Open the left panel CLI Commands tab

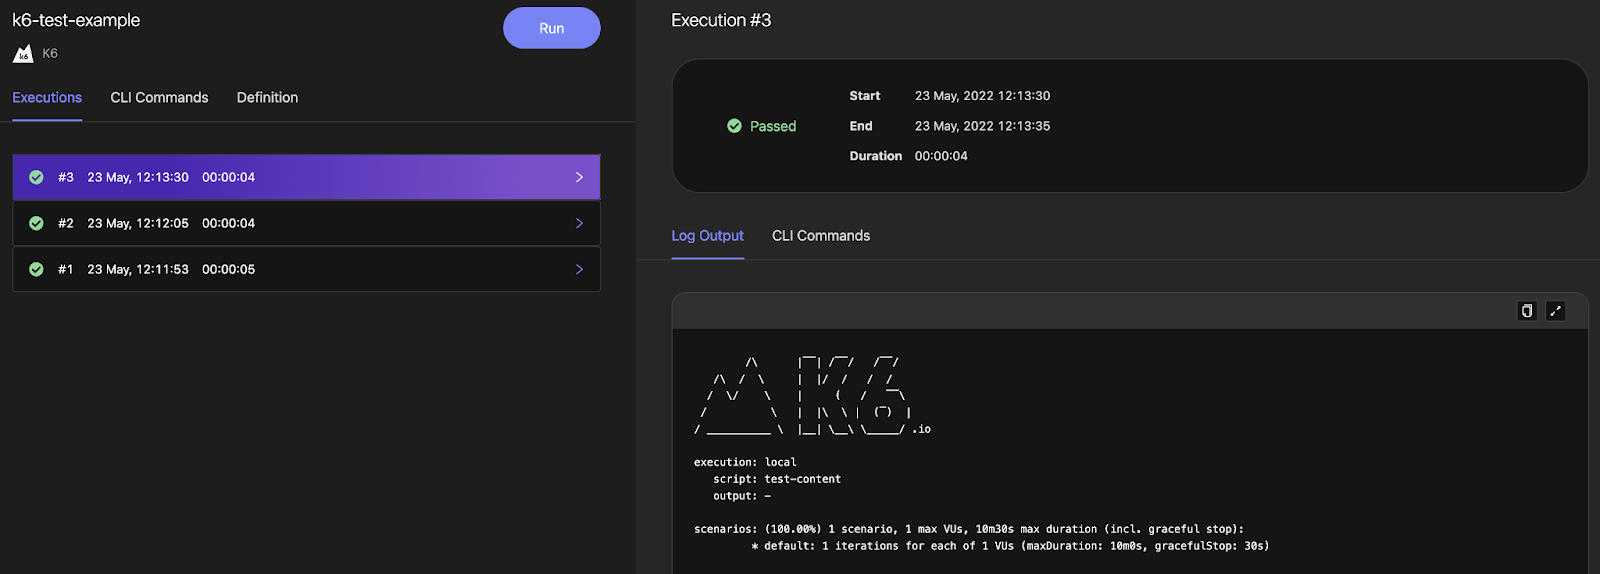(159, 98)
